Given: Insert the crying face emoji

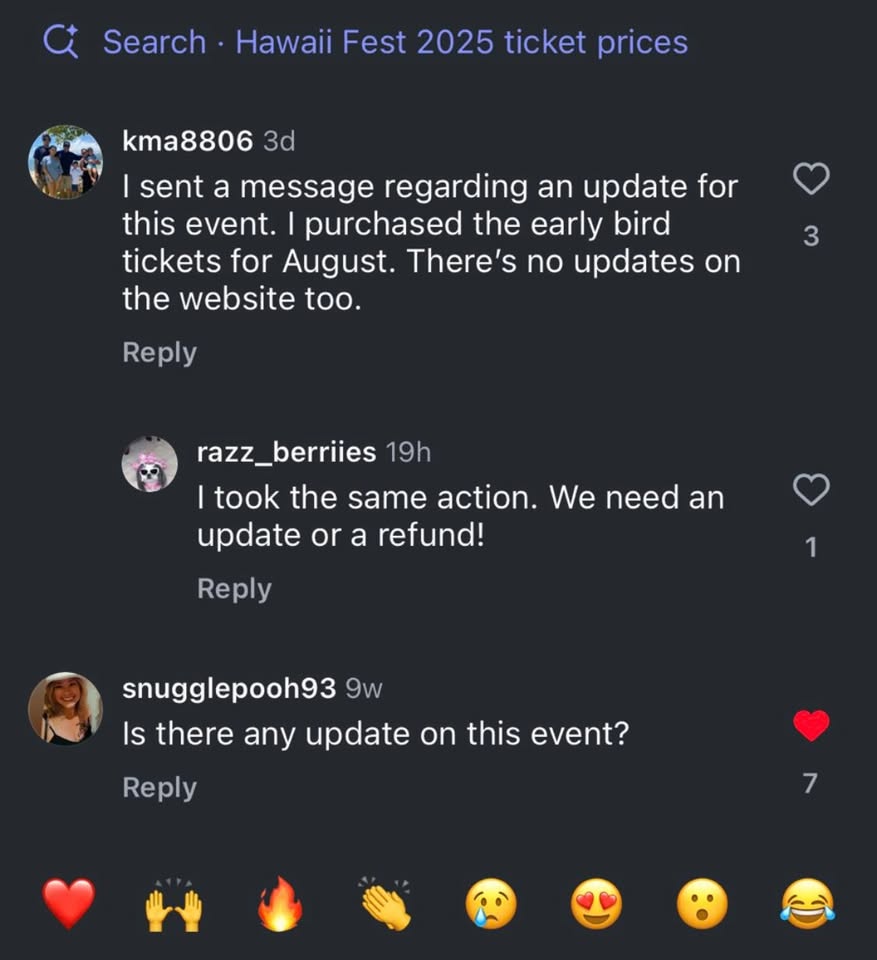Looking at the screenshot, I should click(491, 905).
